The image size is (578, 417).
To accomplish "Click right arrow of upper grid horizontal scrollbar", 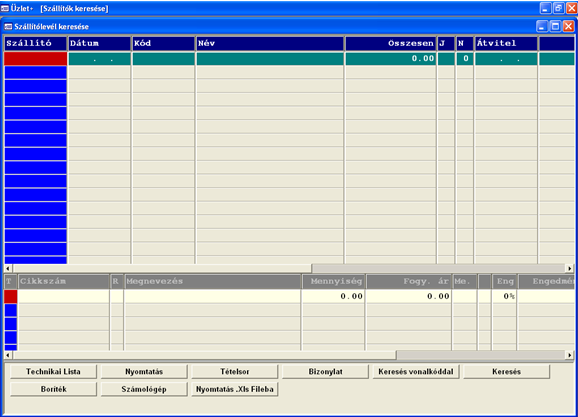I will [x=570, y=268].
